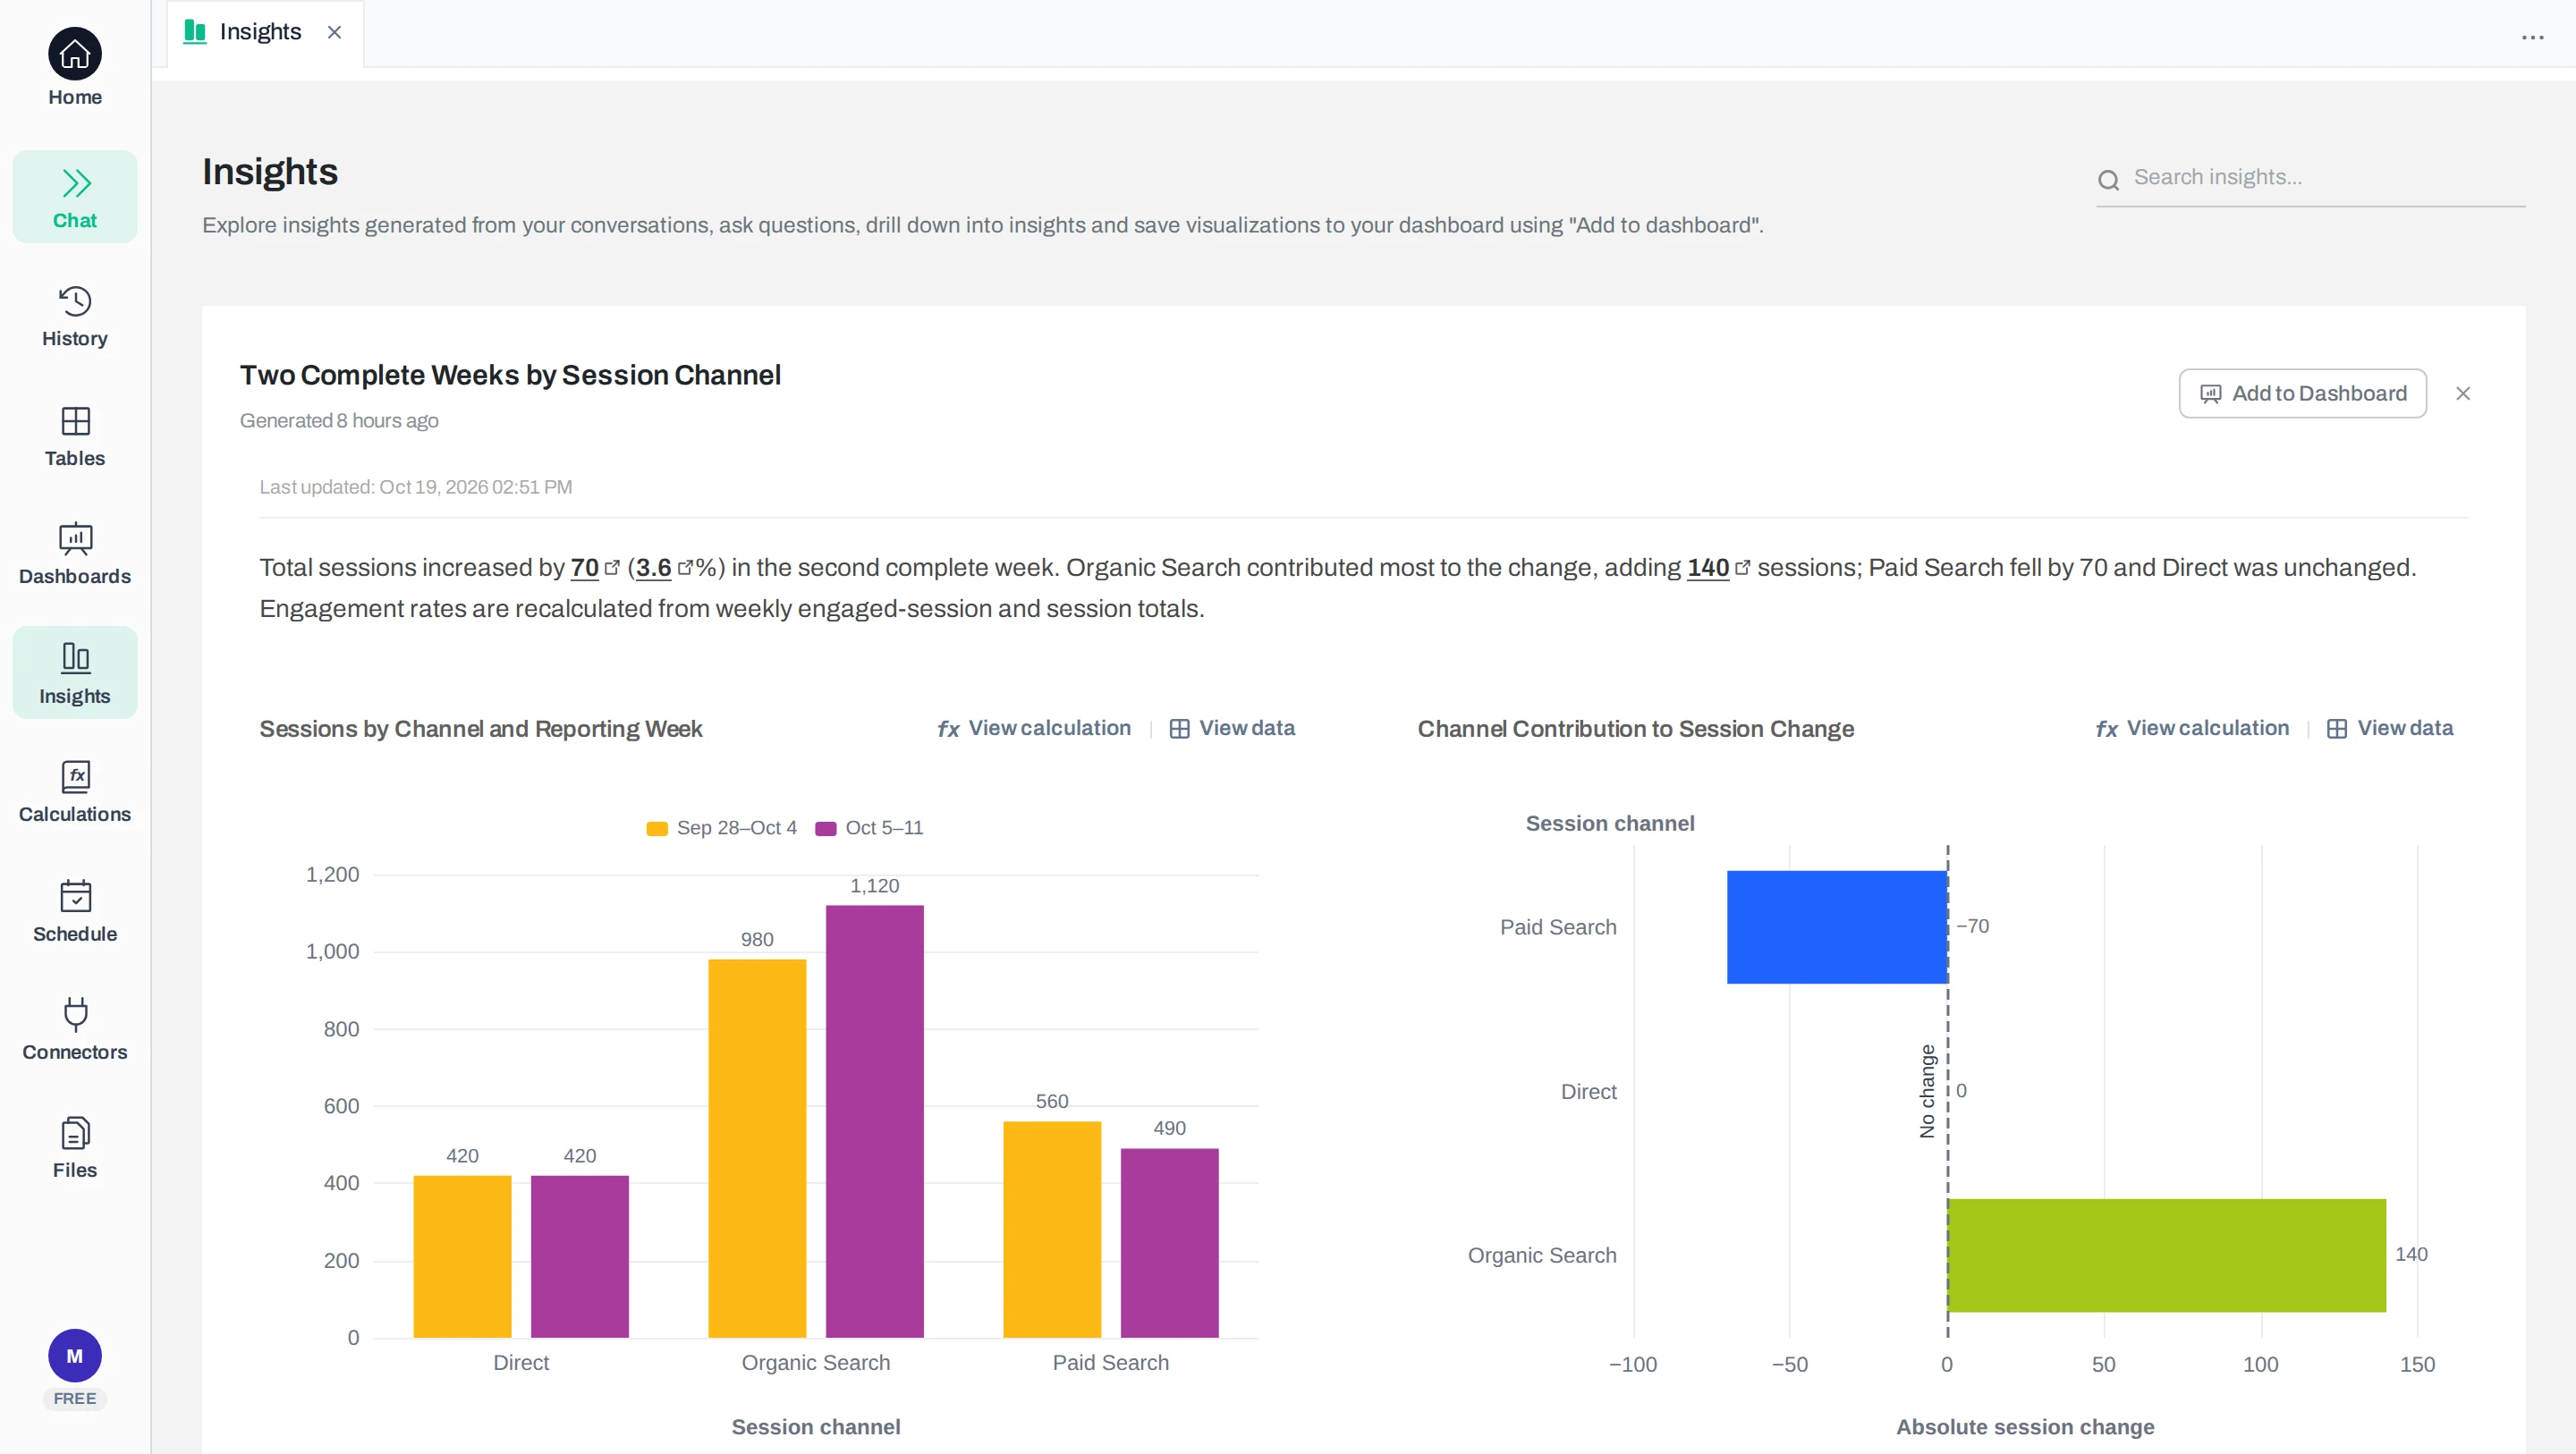Select the Insights sidebar item
Viewport: 2576px width, 1454px height.
(x=75, y=673)
